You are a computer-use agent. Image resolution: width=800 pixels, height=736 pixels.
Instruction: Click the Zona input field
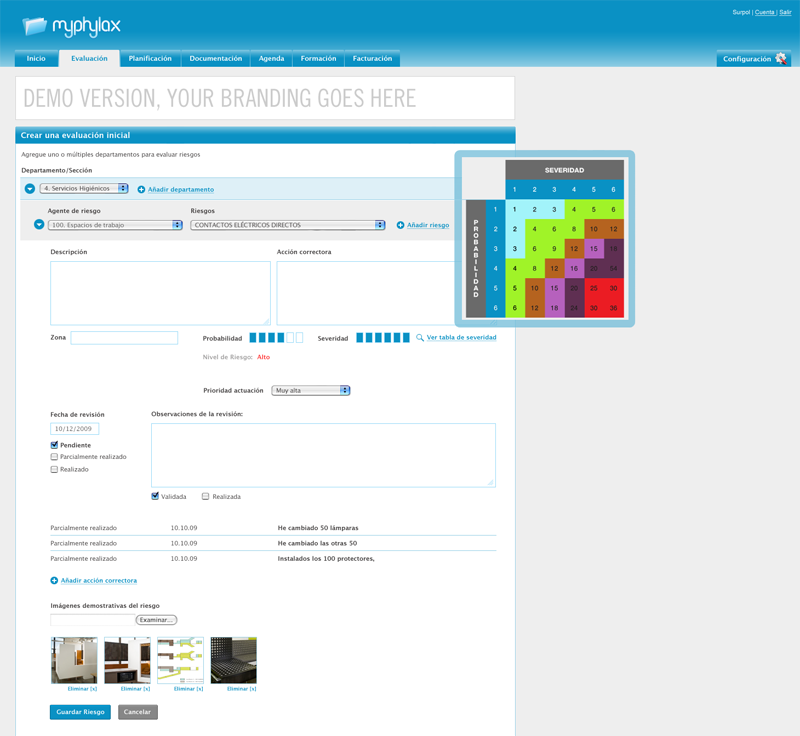pos(124,338)
